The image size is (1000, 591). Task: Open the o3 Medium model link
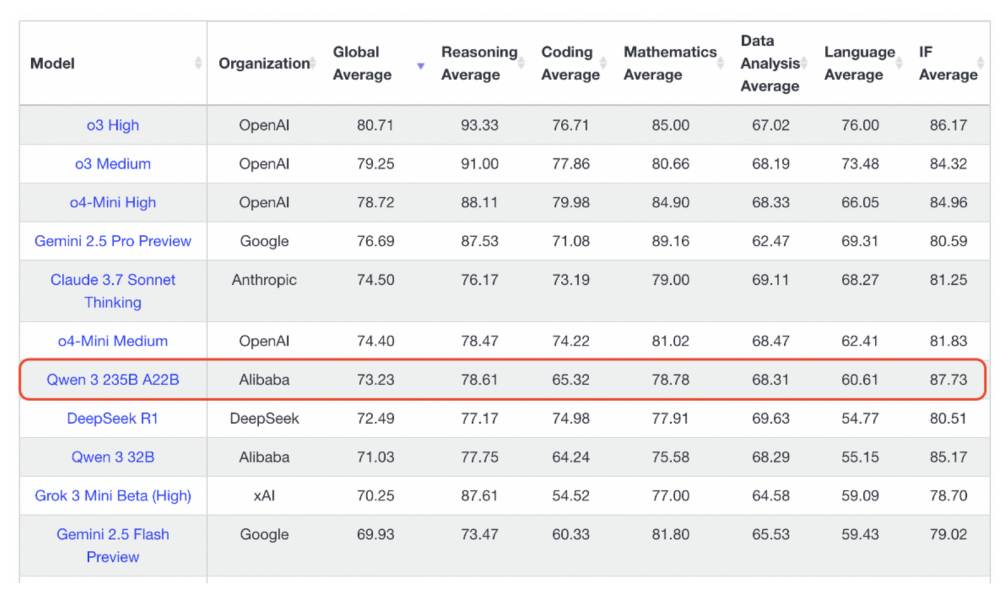point(113,163)
